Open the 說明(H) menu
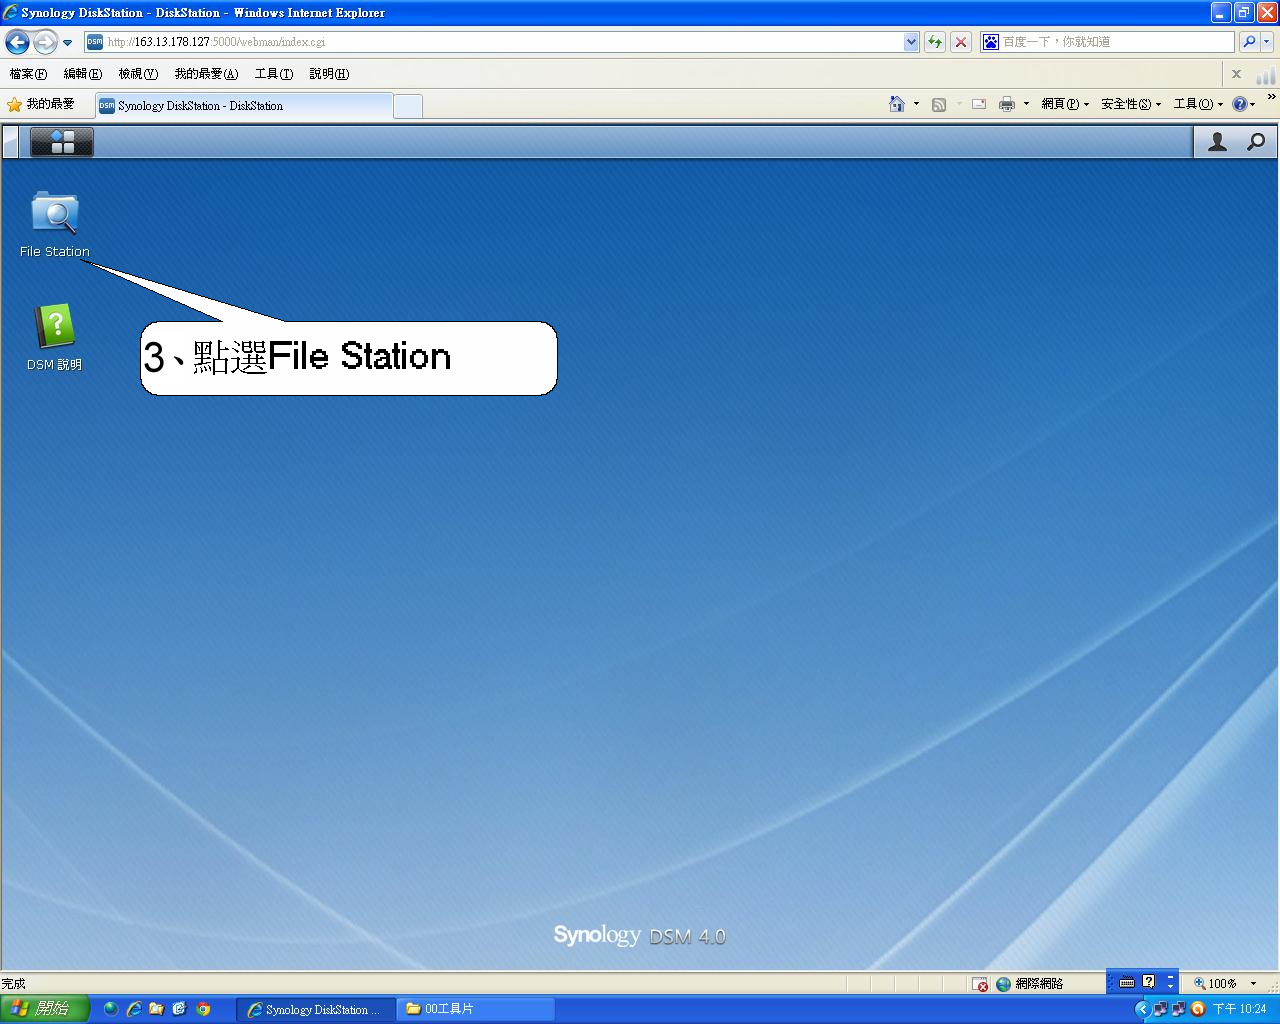The image size is (1280, 1024). (x=329, y=74)
